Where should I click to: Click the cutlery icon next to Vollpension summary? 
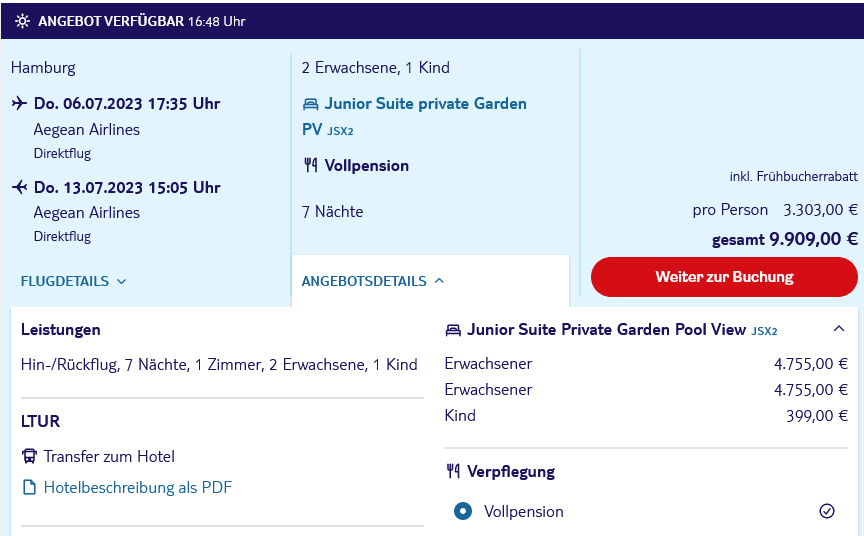click(x=311, y=165)
